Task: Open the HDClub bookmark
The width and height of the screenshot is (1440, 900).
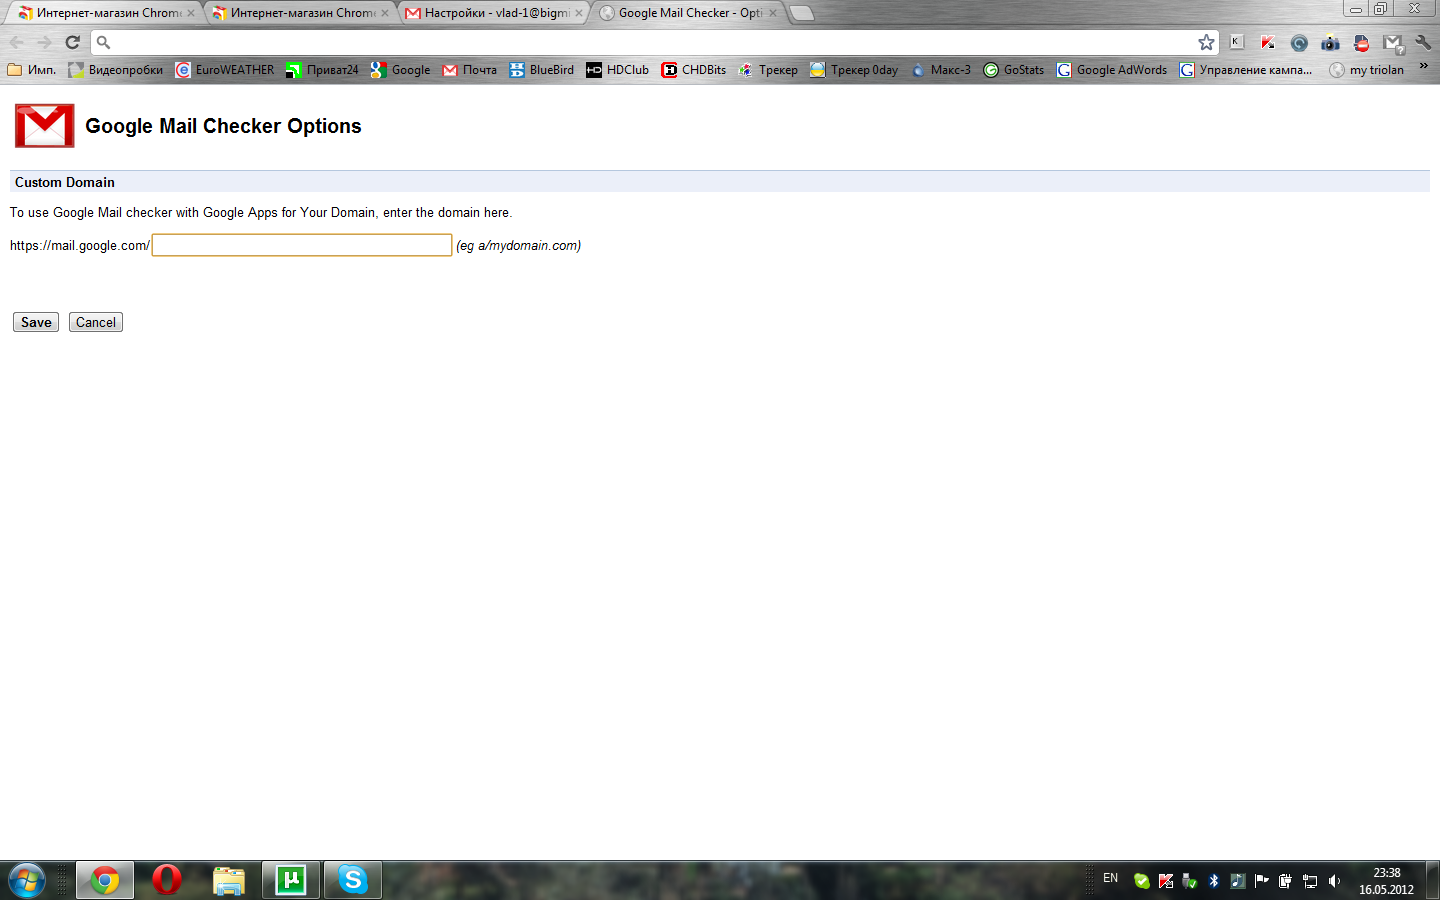Action: (x=617, y=70)
